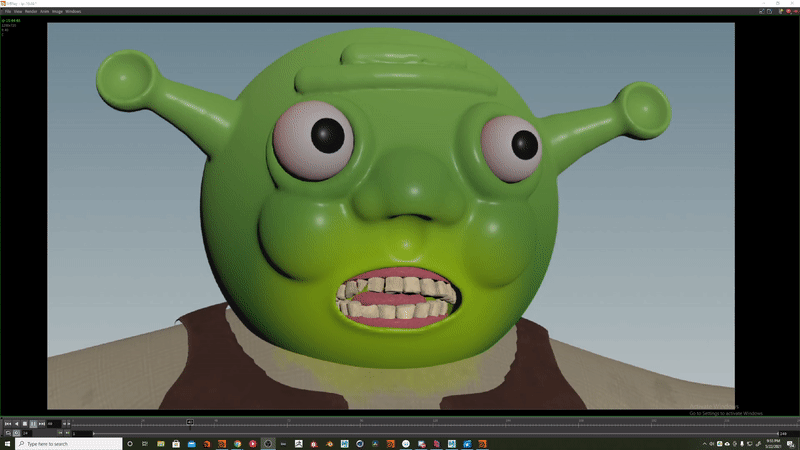Open File Explorer from the taskbar
The width and height of the screenshot is (800, 450).
[161, 444]
